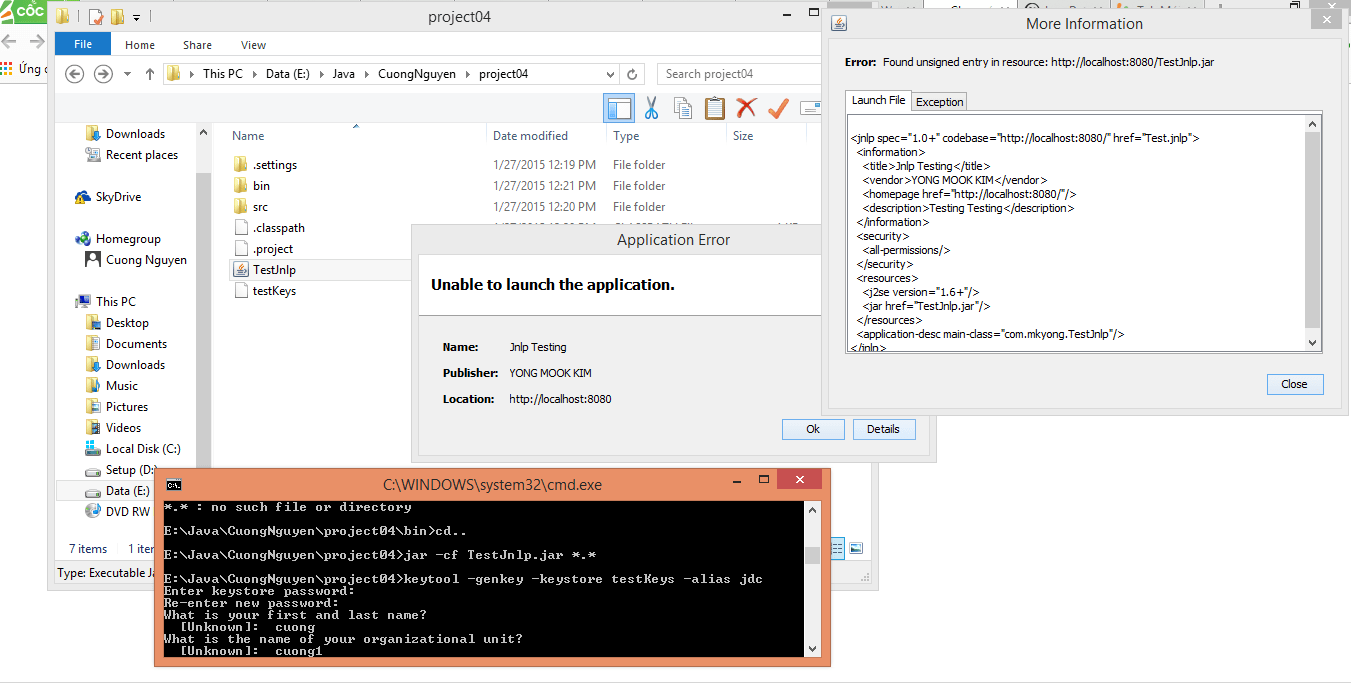Select Pictures under This PC
Screen dimensions: 1351x683
pos(127,407)
